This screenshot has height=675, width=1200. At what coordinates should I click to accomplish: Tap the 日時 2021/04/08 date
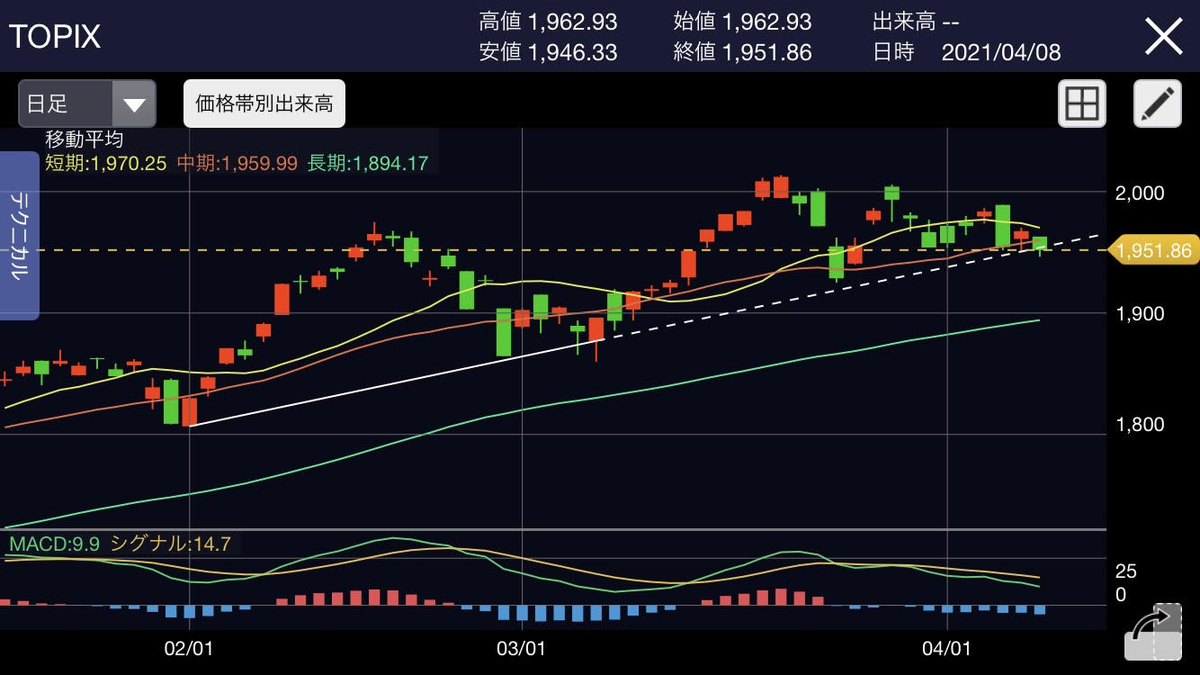[967, 52]
